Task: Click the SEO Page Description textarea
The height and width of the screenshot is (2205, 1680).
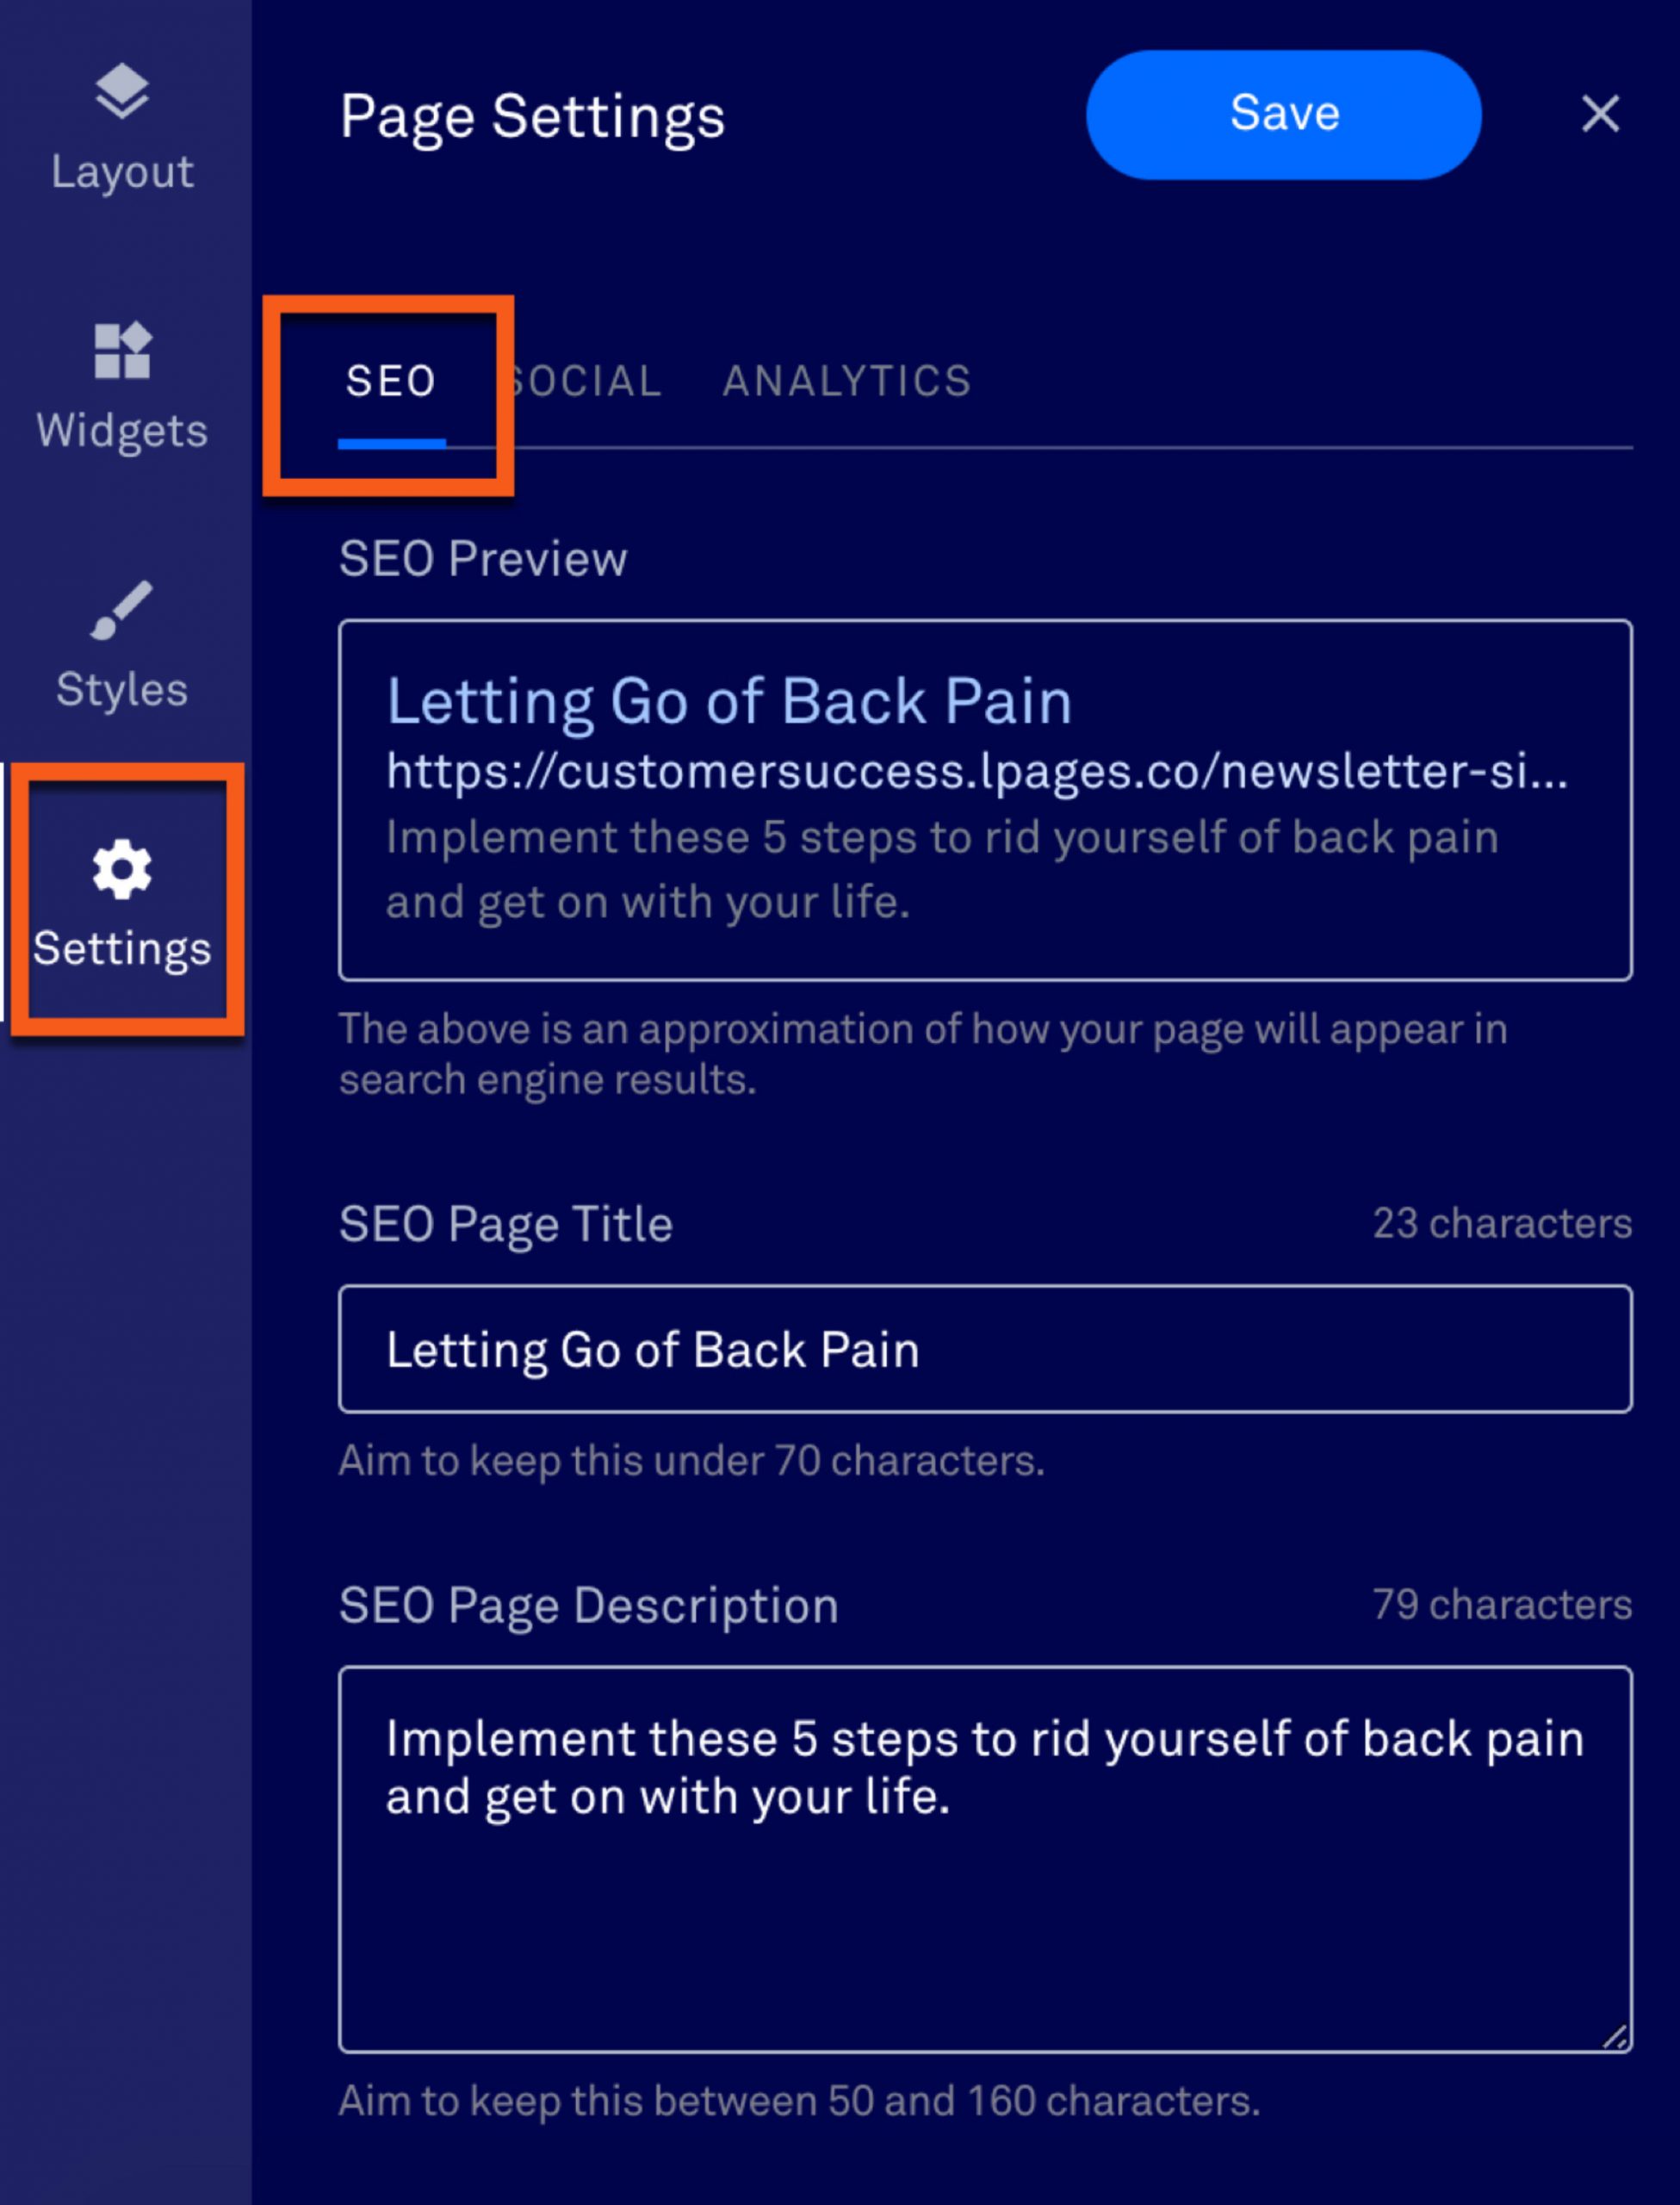Action: pyautogui.click(x=985, y=1859)
